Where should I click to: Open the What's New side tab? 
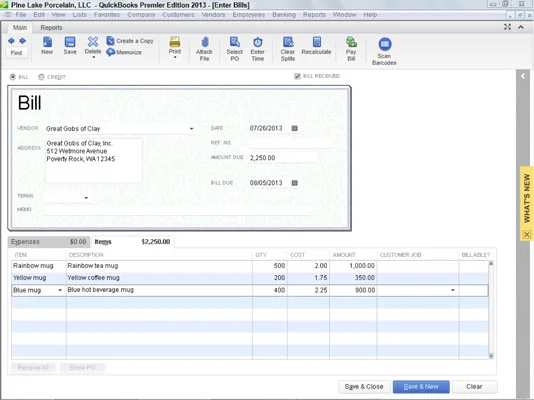tap(527, 198)
